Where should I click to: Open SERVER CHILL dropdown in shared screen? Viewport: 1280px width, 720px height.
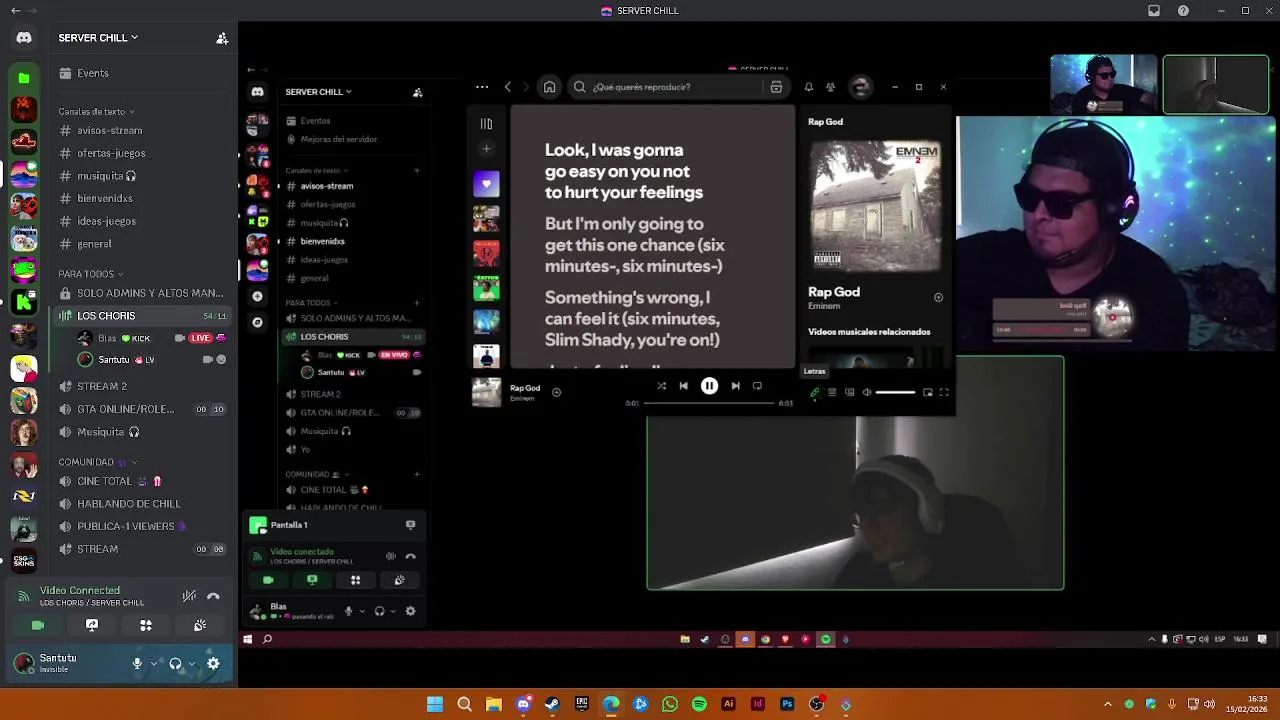(318, 92)
